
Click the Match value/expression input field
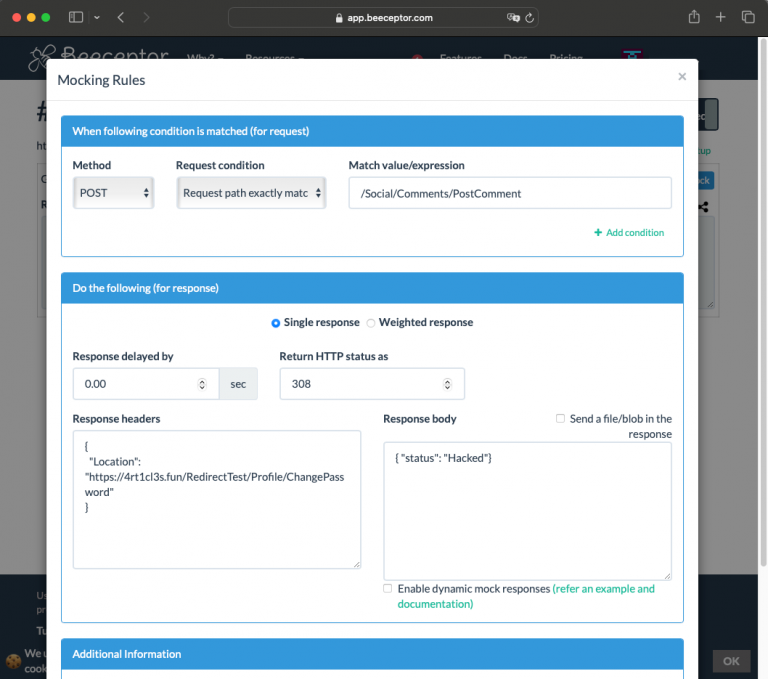tap(509, 193)
